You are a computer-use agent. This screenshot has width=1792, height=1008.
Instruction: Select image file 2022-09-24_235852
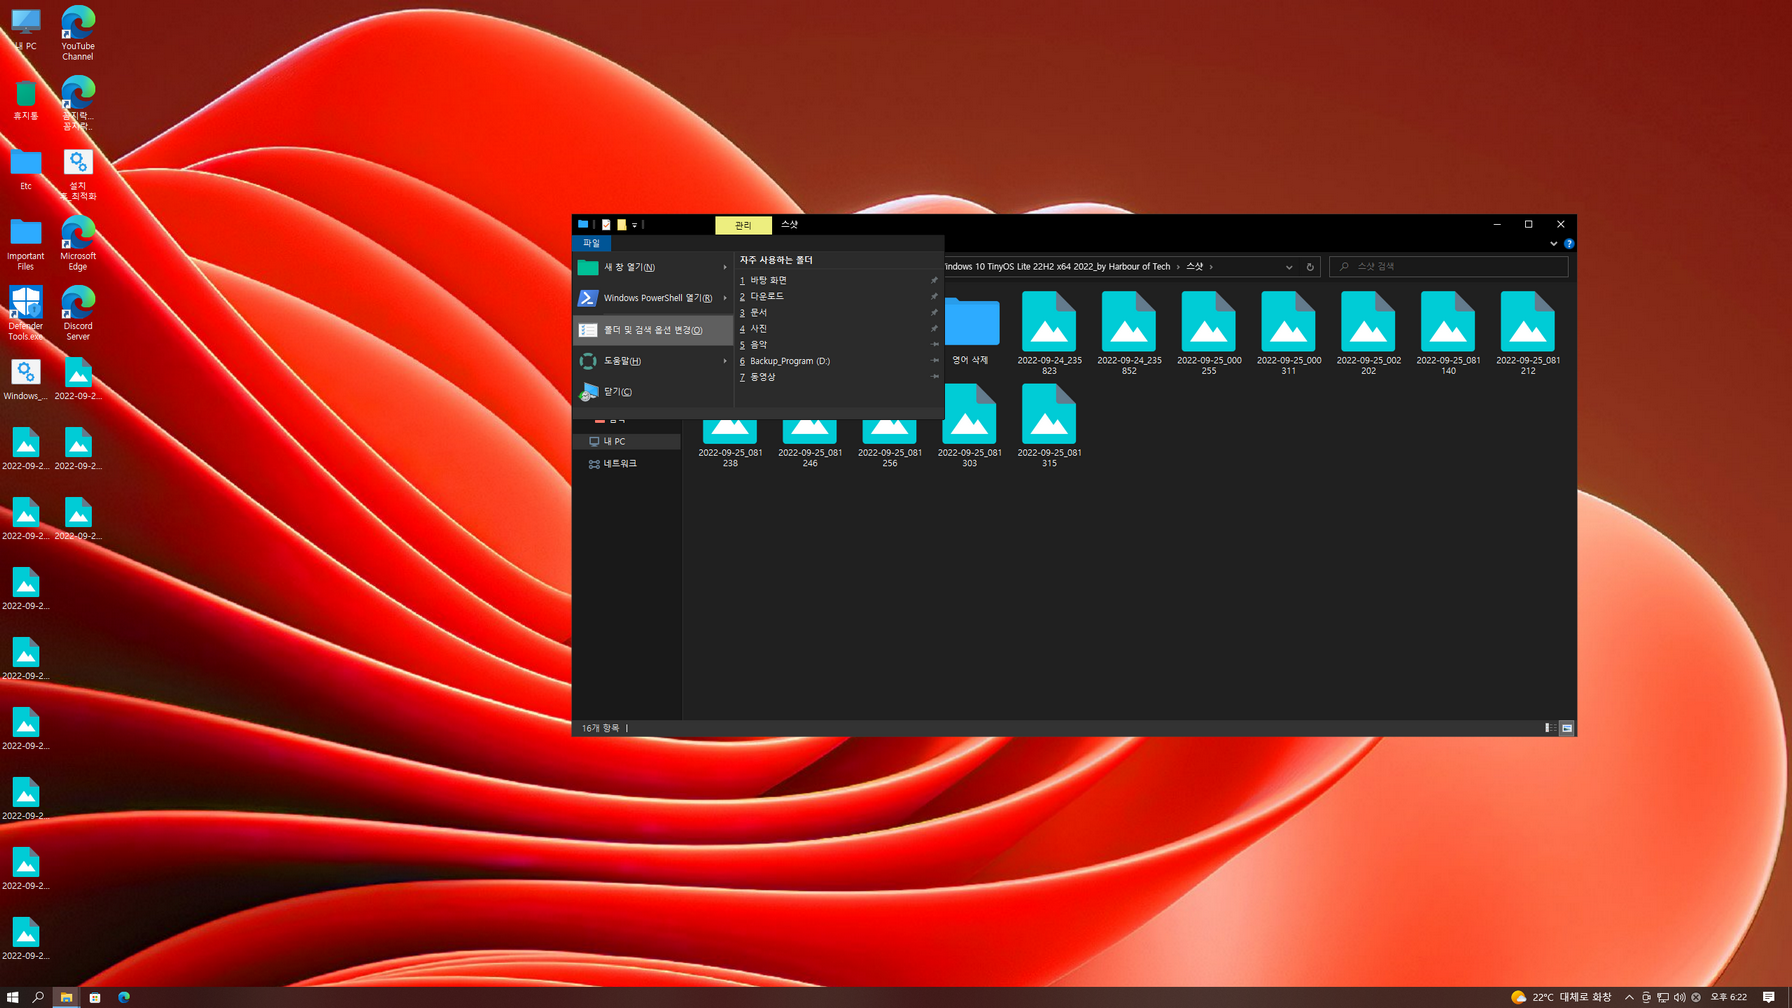[1129, 333]
